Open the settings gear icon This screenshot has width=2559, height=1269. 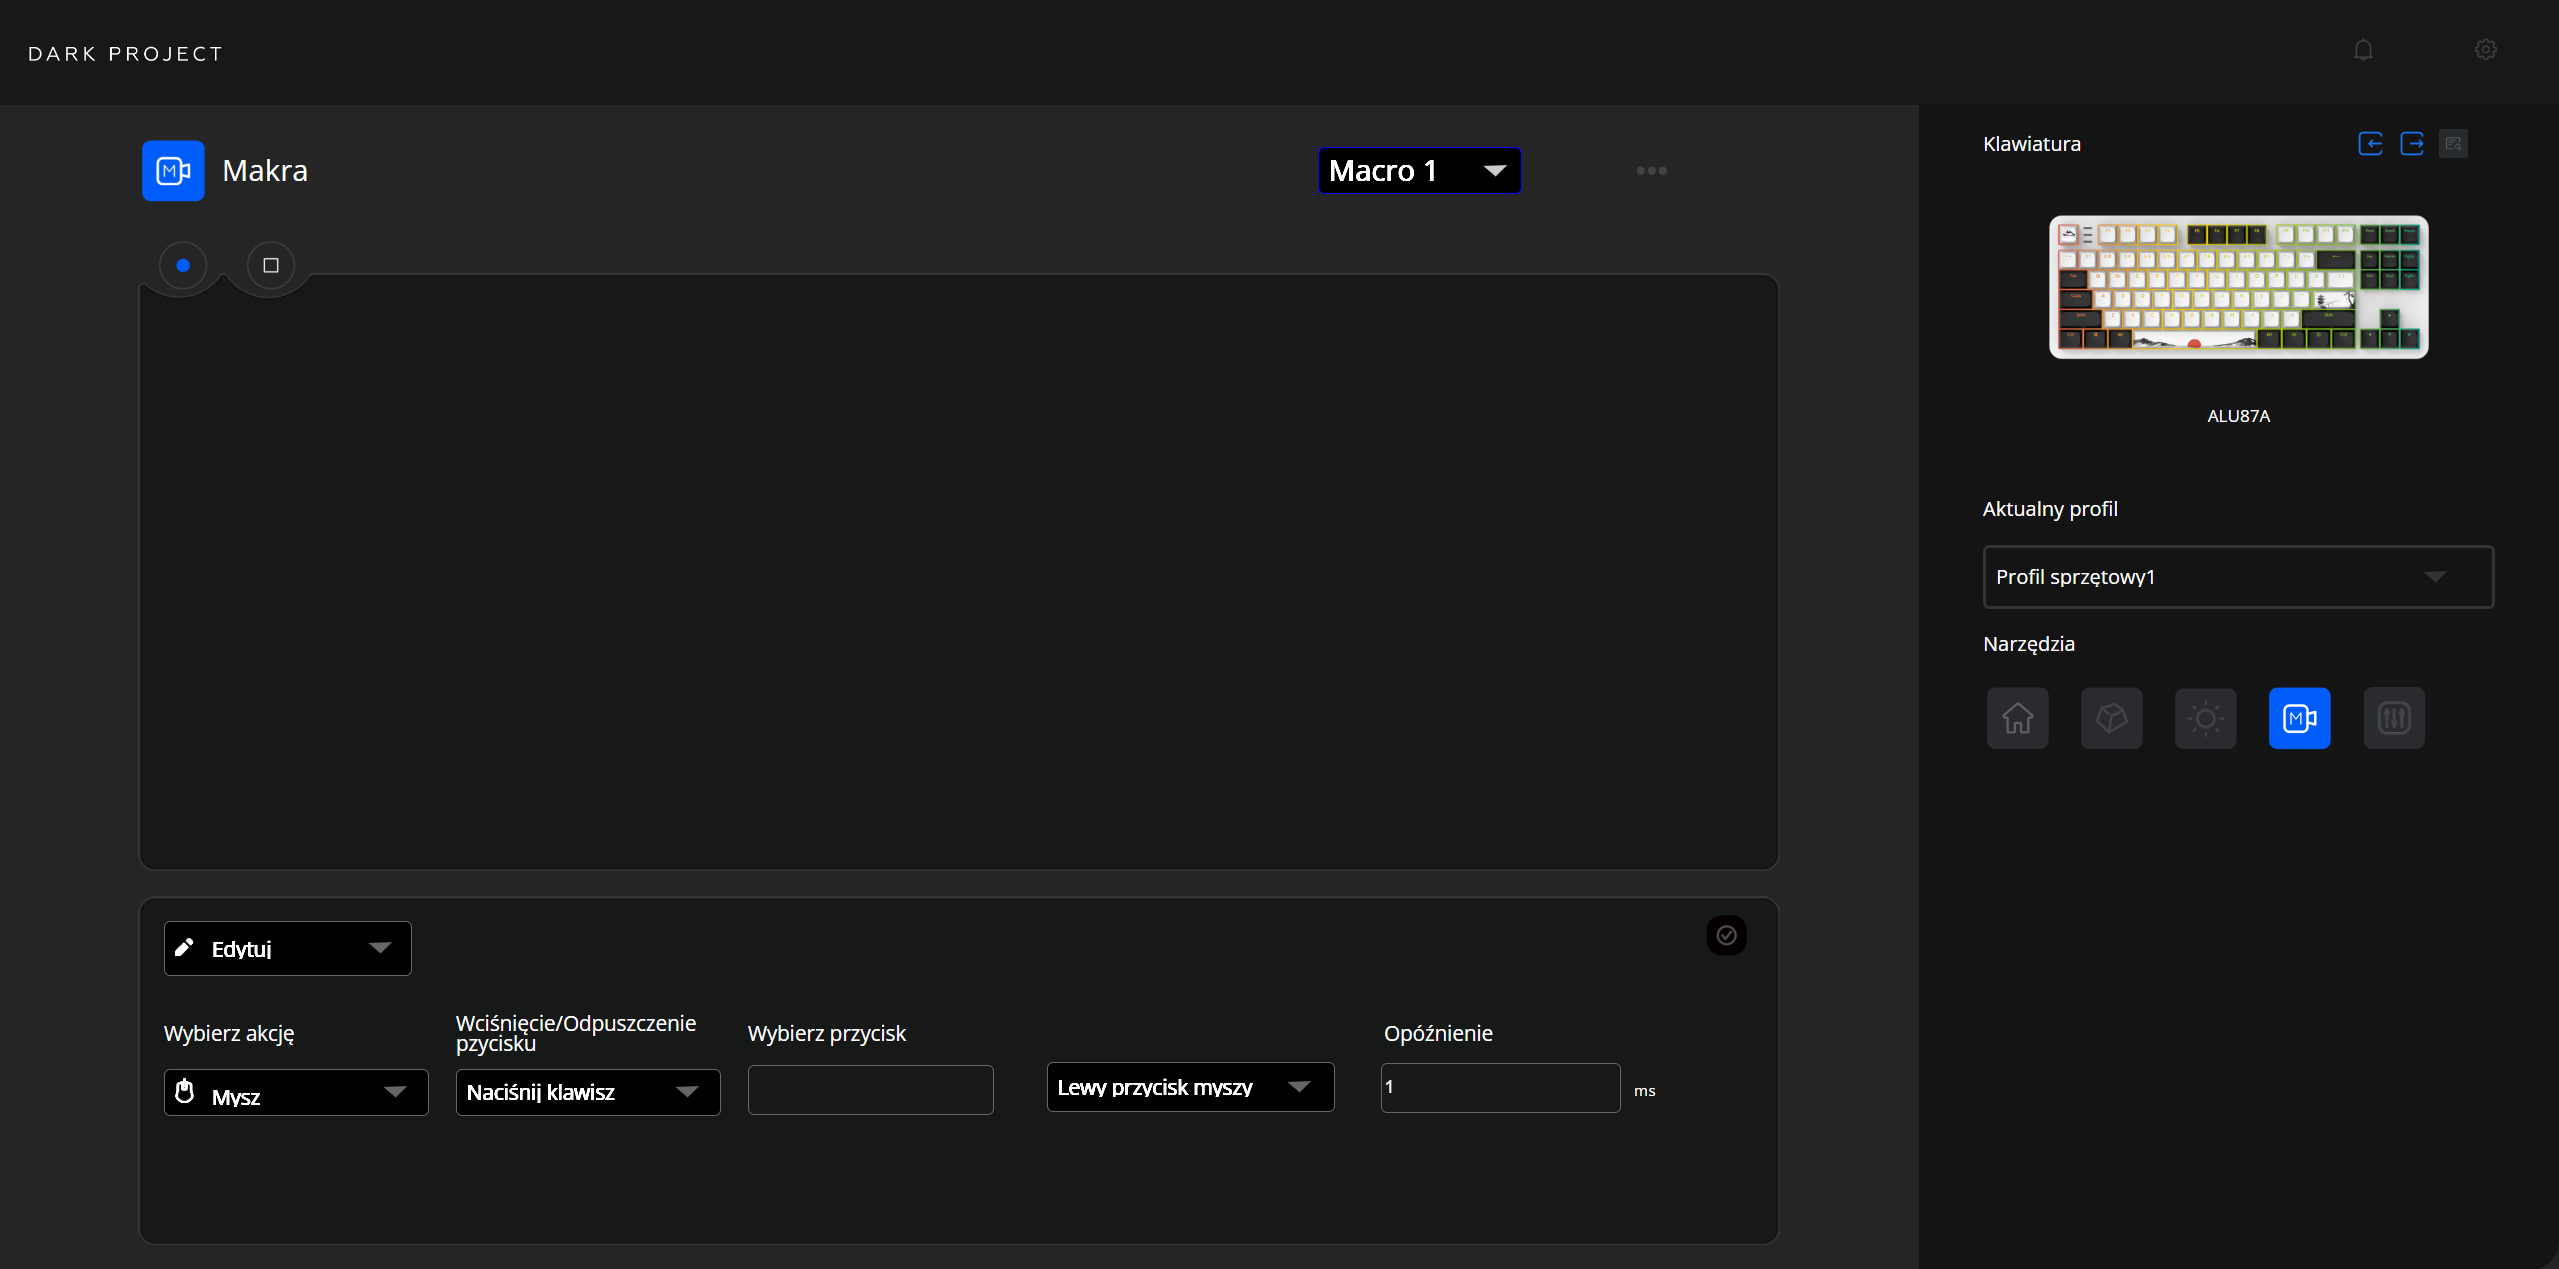pos(2486,50)
